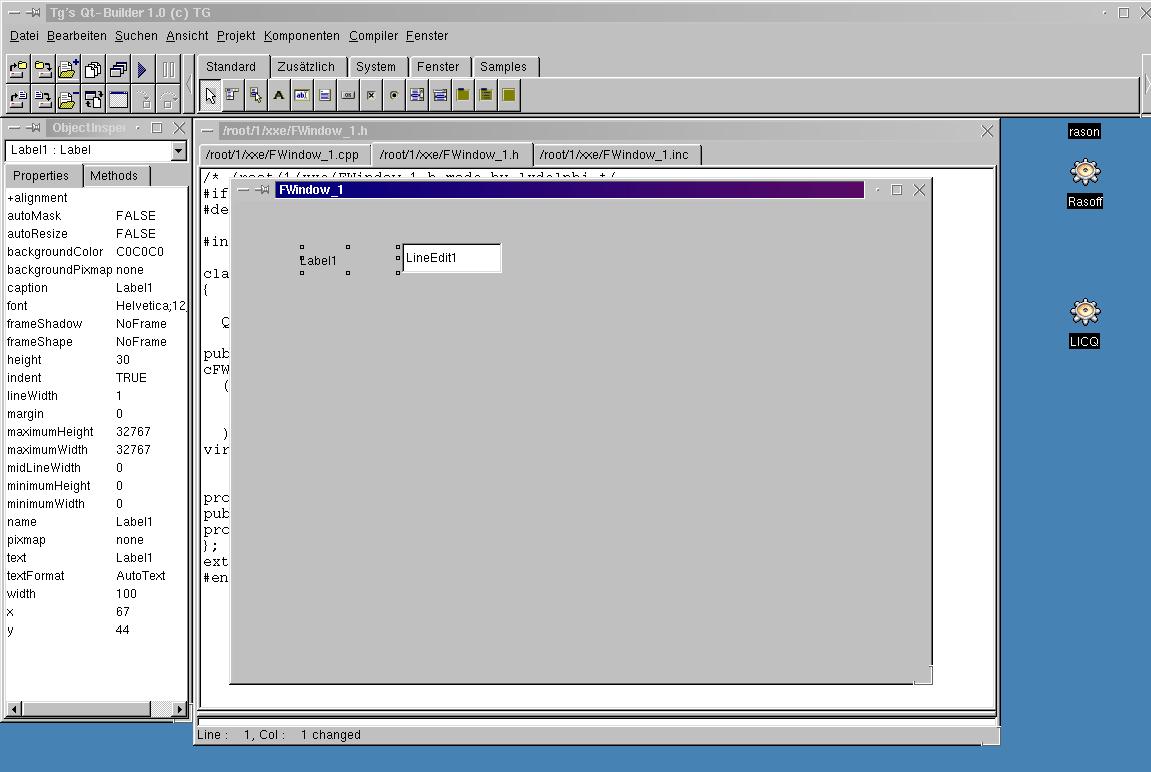Toggle the autoResize FALSE property value
Image resolution: width=1151 pixels, height=772 pixels.
point(136,234)
